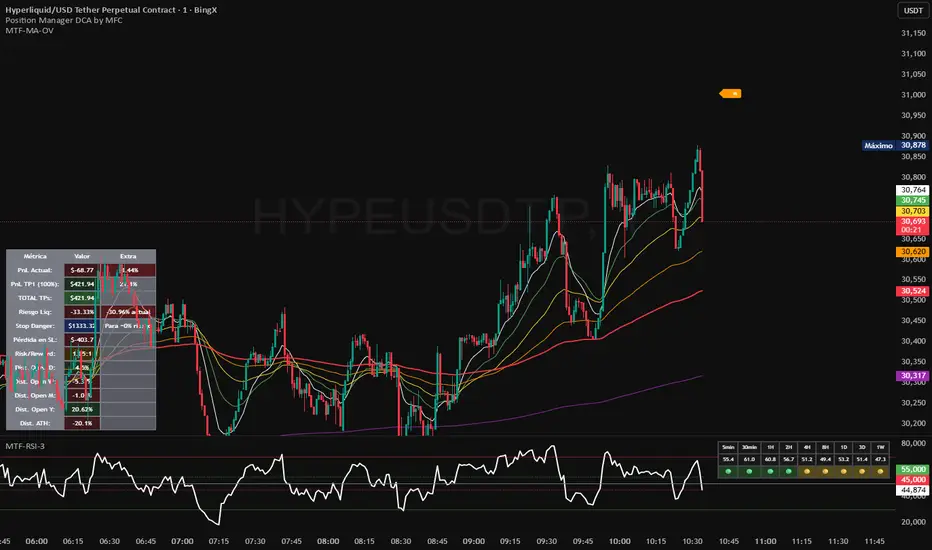Click the Pnl Actual value cell
This screenshot has height=550, width=932.
pos(81,270)
